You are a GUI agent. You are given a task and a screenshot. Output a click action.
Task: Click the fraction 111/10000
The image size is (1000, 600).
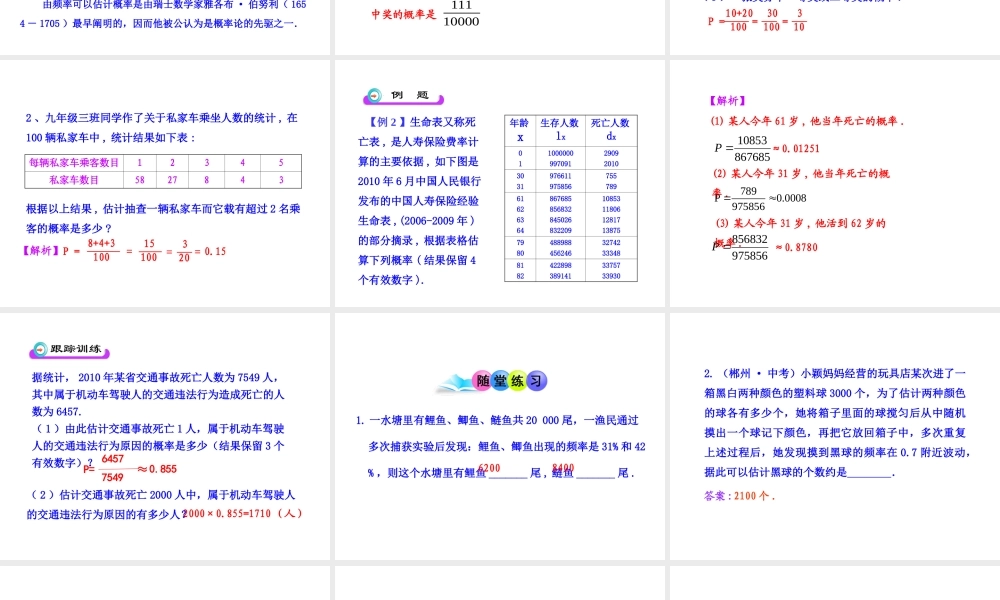point(461,14)
